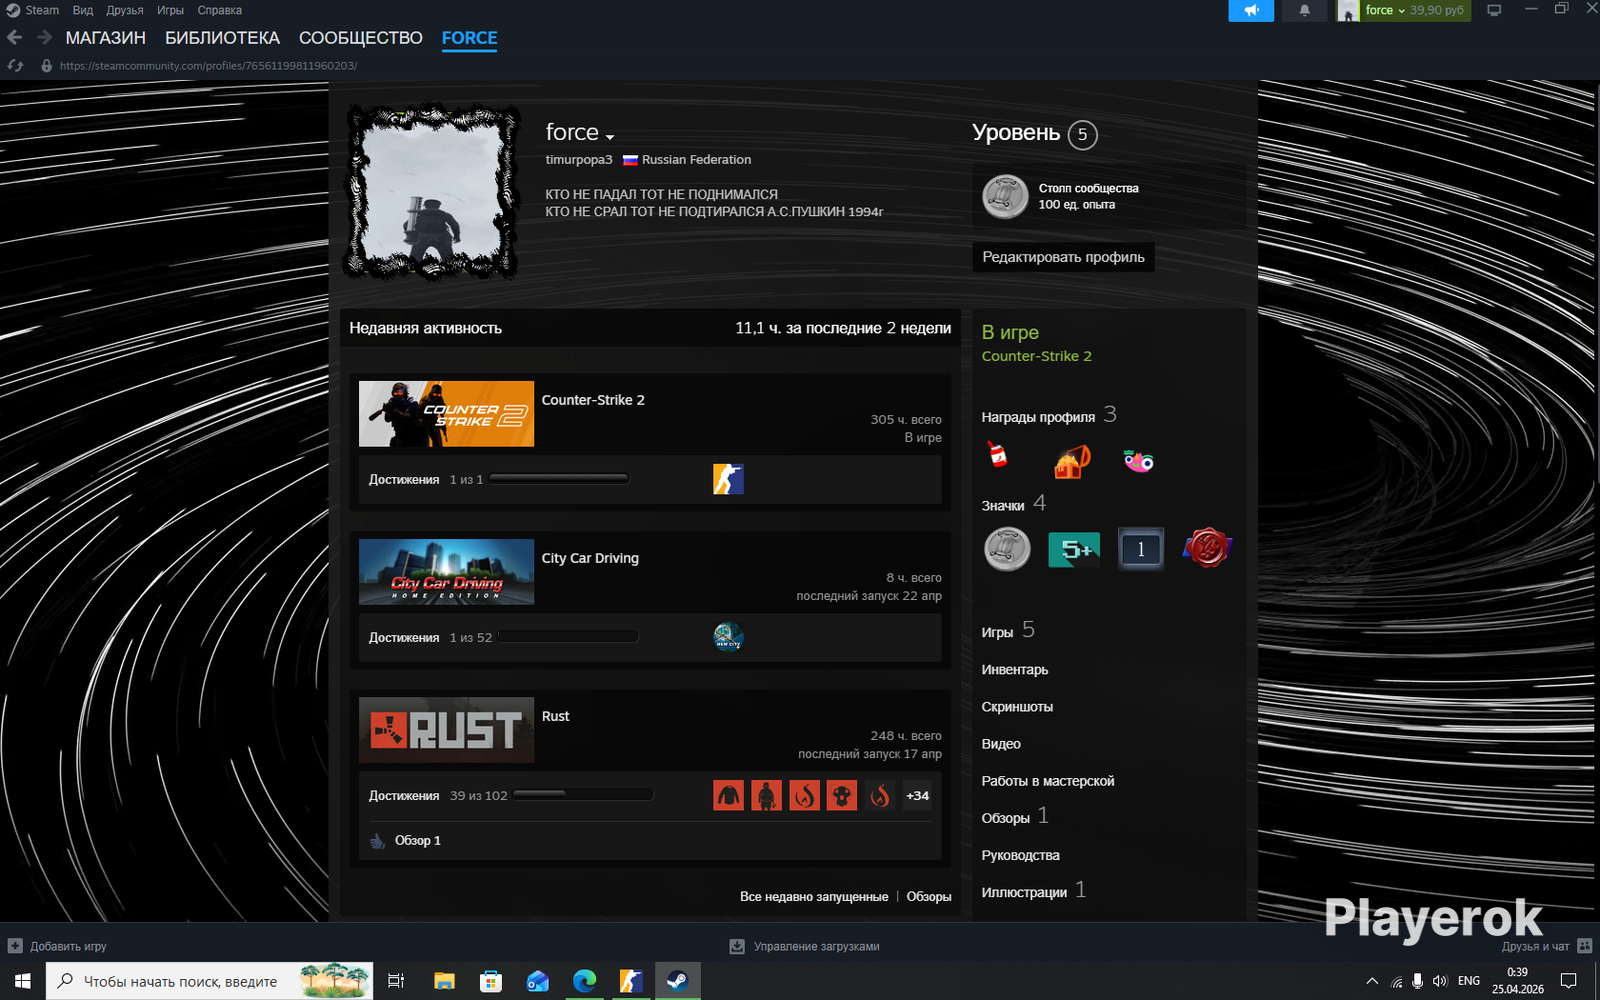Click the Rust achievements progress bar
The height and width of the screenshot is (1000, 1600).
click(583, 795)
